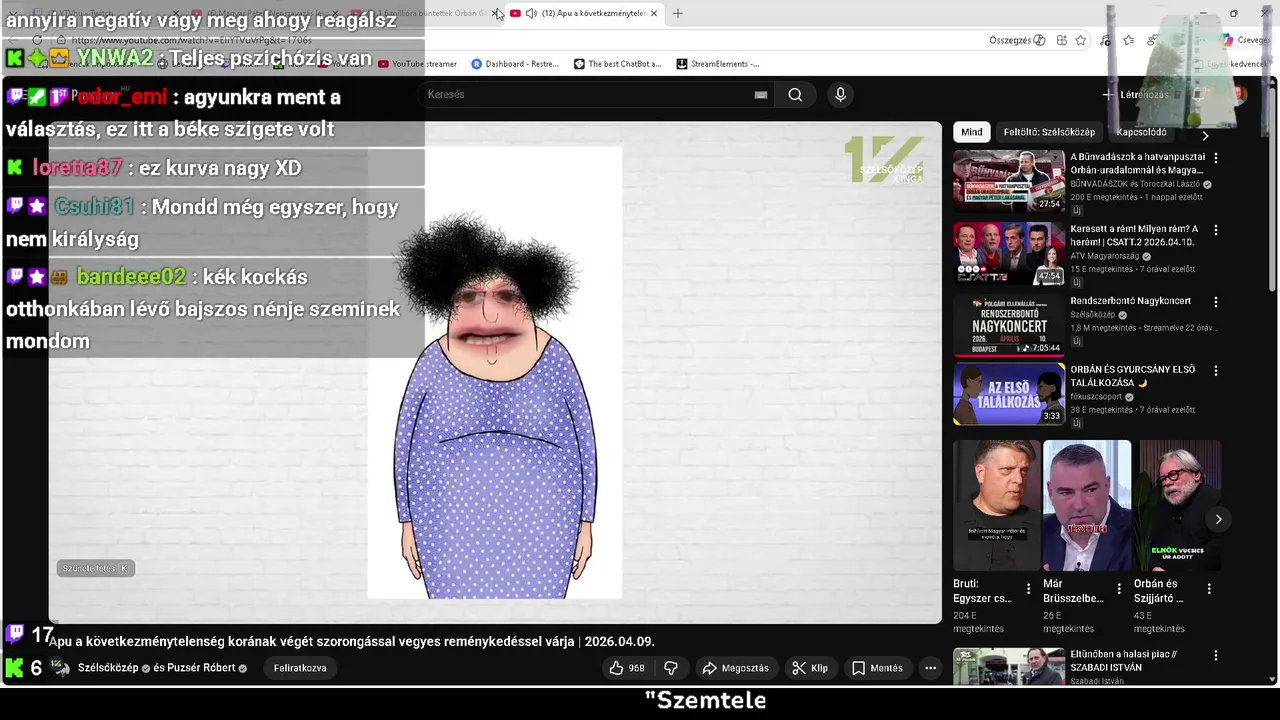Advance the shorts shelf with next arrow
Image resolution: width=1280 pixels, height=720 pixels.
click(x=1218, y=519)
